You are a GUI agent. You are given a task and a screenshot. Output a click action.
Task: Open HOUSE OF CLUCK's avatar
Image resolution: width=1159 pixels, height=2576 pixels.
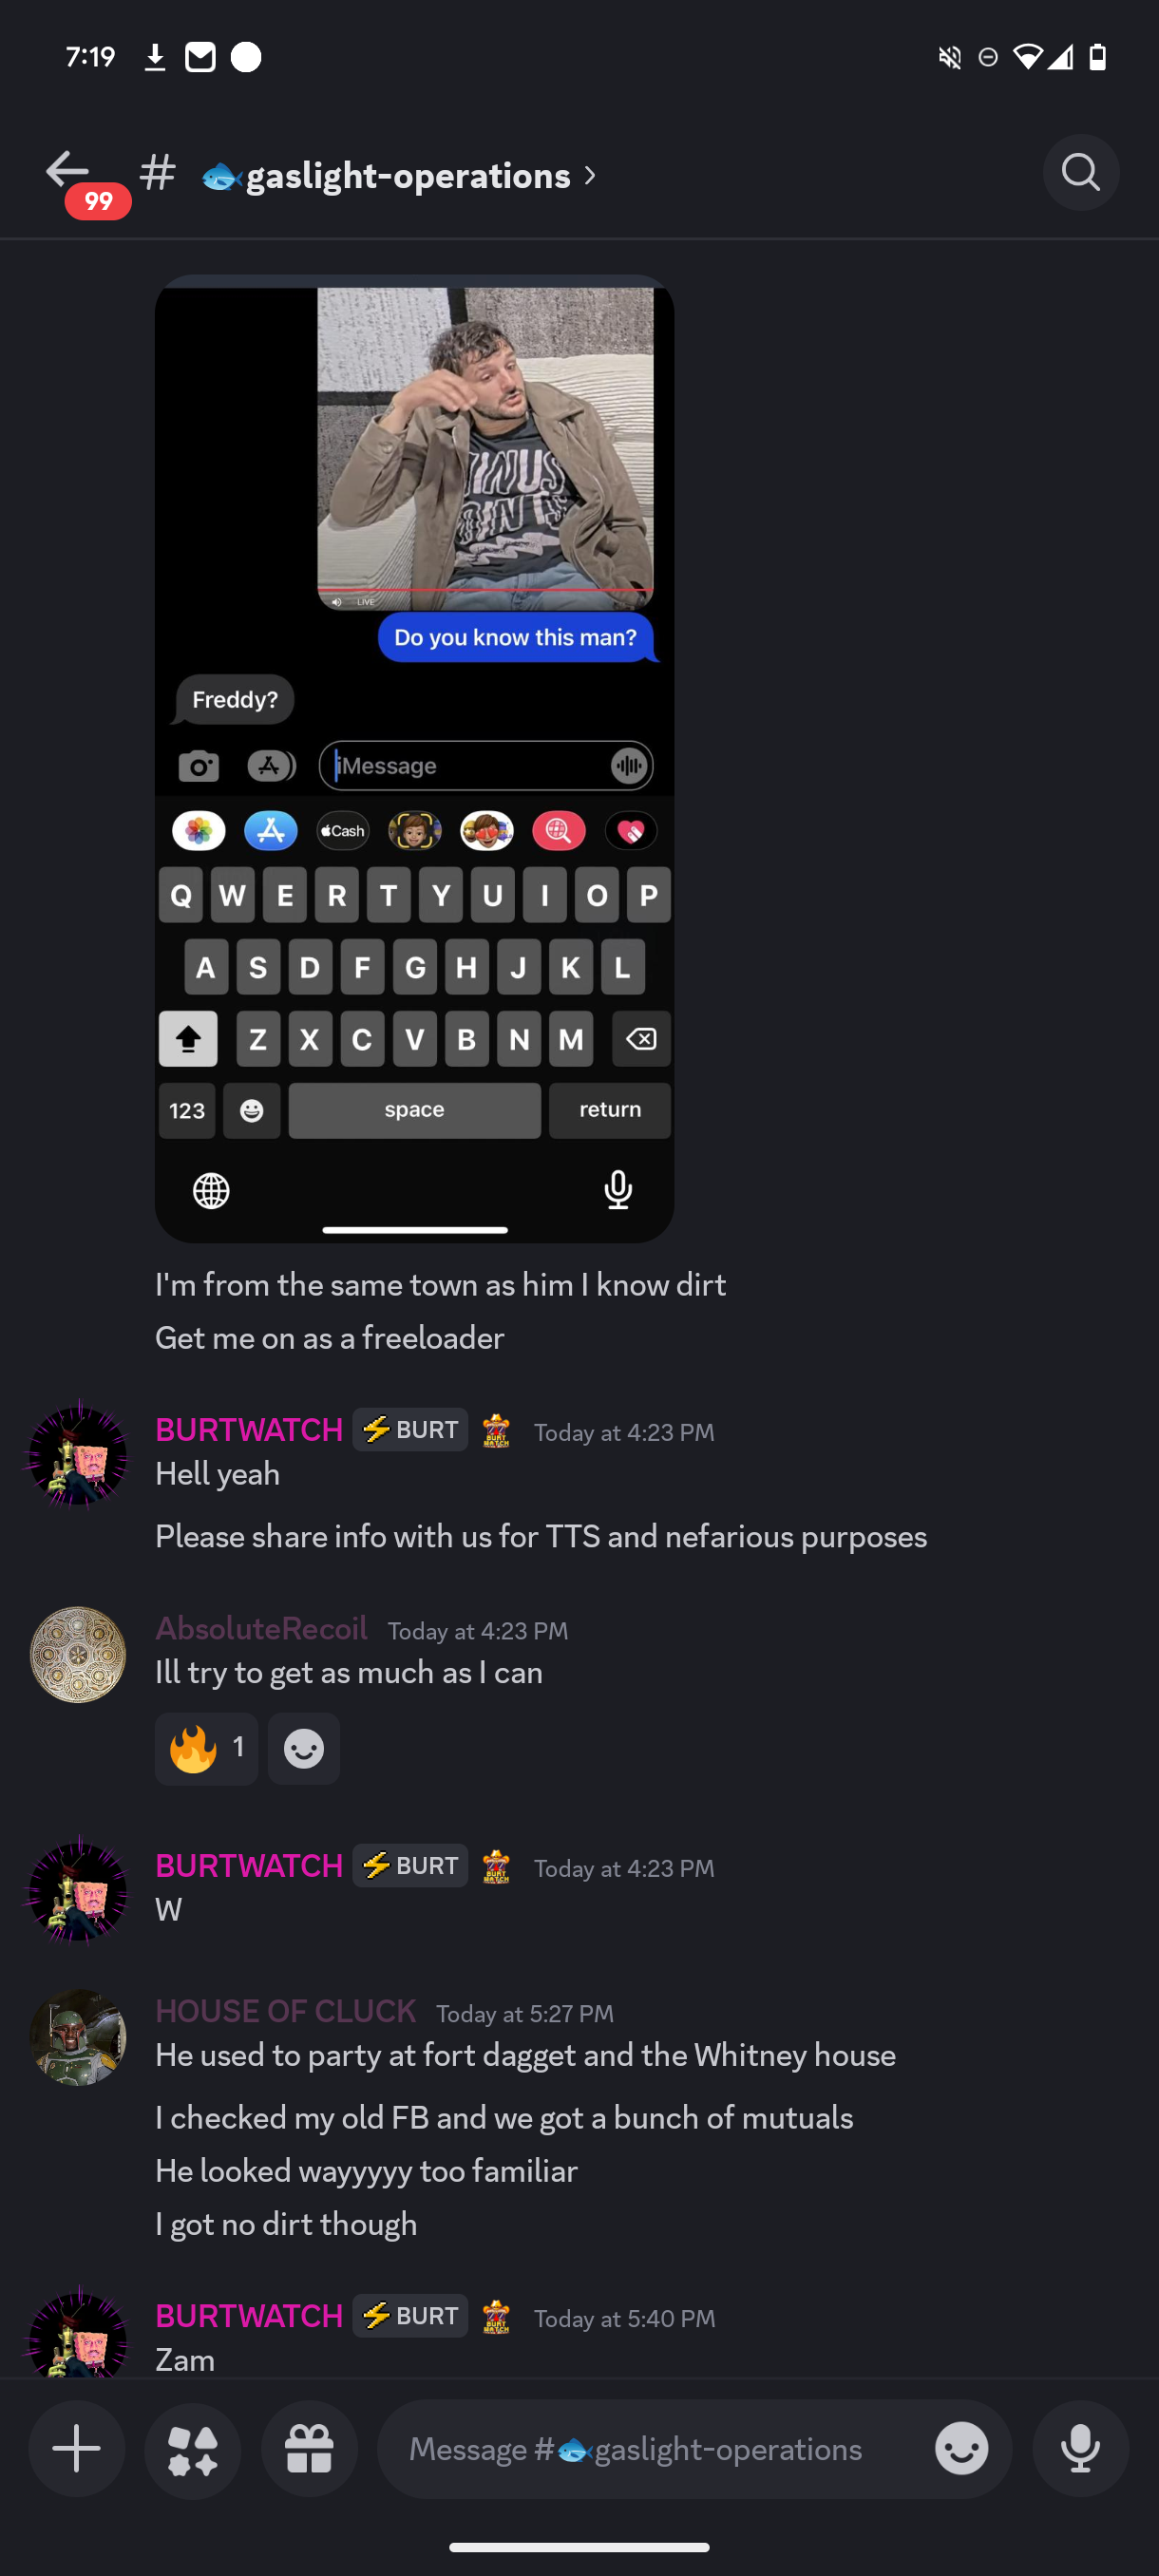[78, 2037]
